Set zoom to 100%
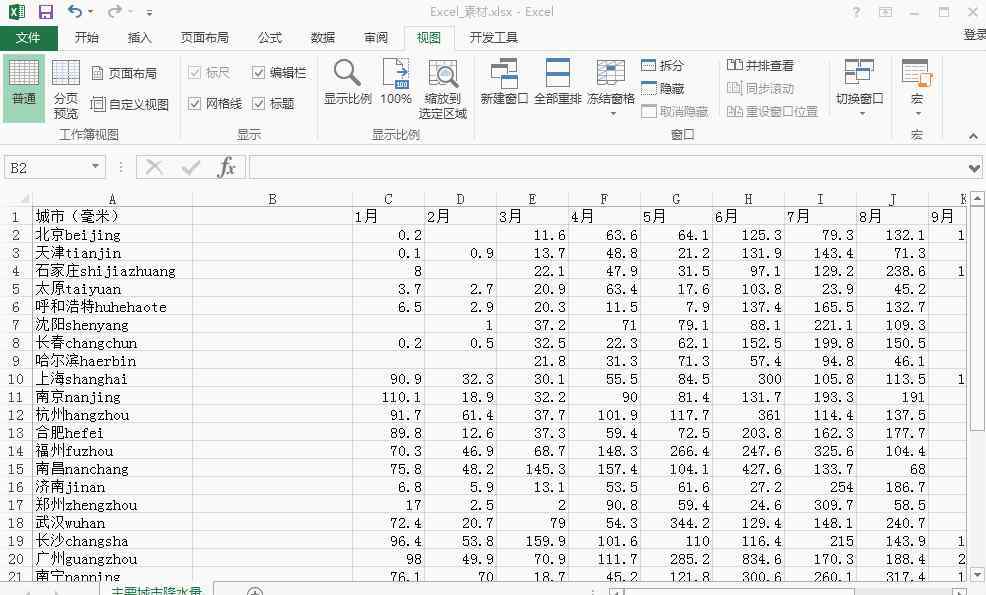Image resolution: width=986 pixels, height=595 pixels. click(396, 82)
